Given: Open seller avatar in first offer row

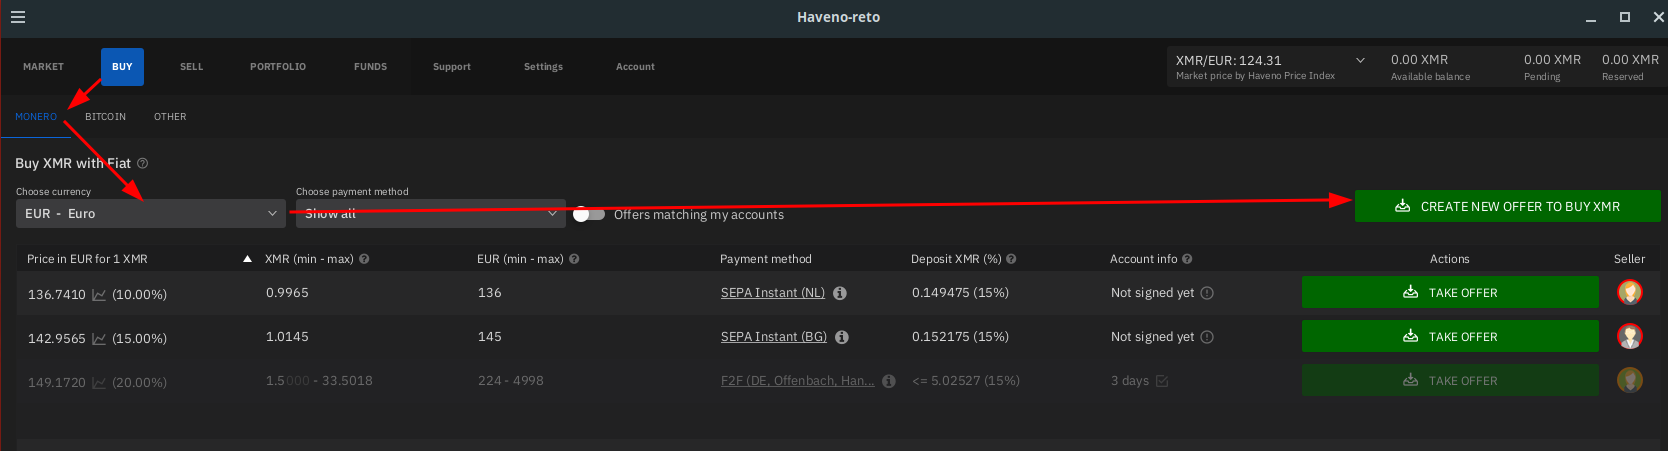Looking at the screenshot, I should [x=1630, y=292].
